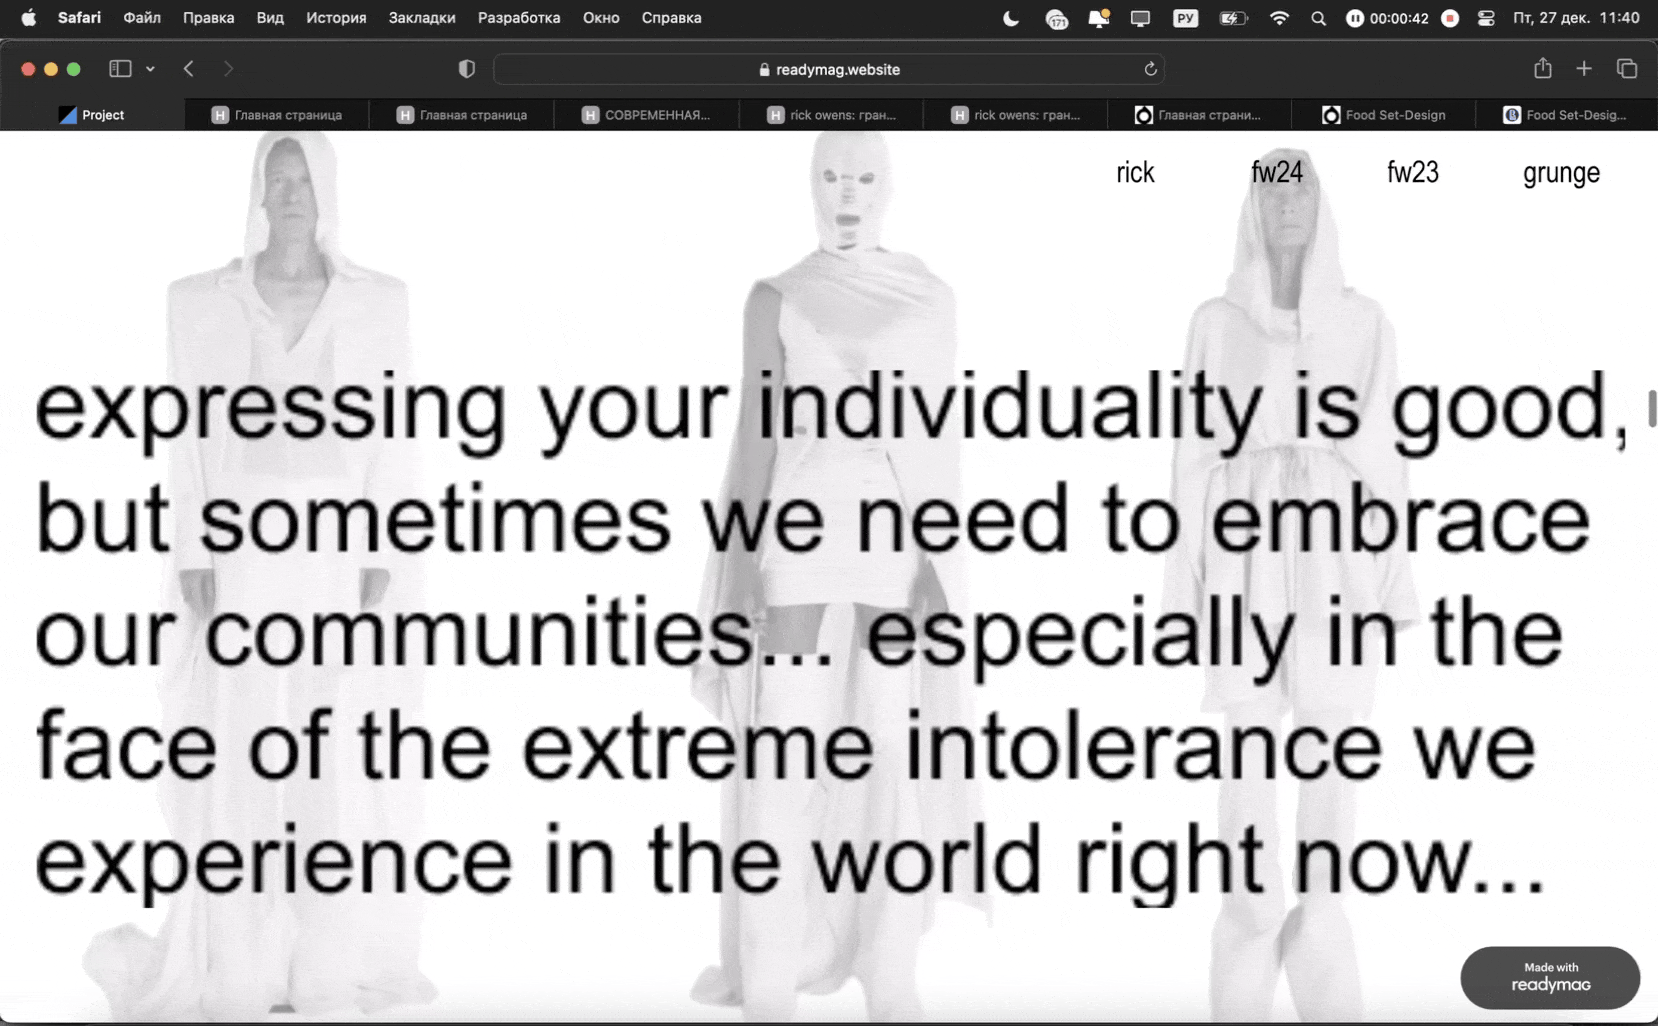
Task: Open the Food Set-Desig... tab
Action: (x=1566, y=115)
